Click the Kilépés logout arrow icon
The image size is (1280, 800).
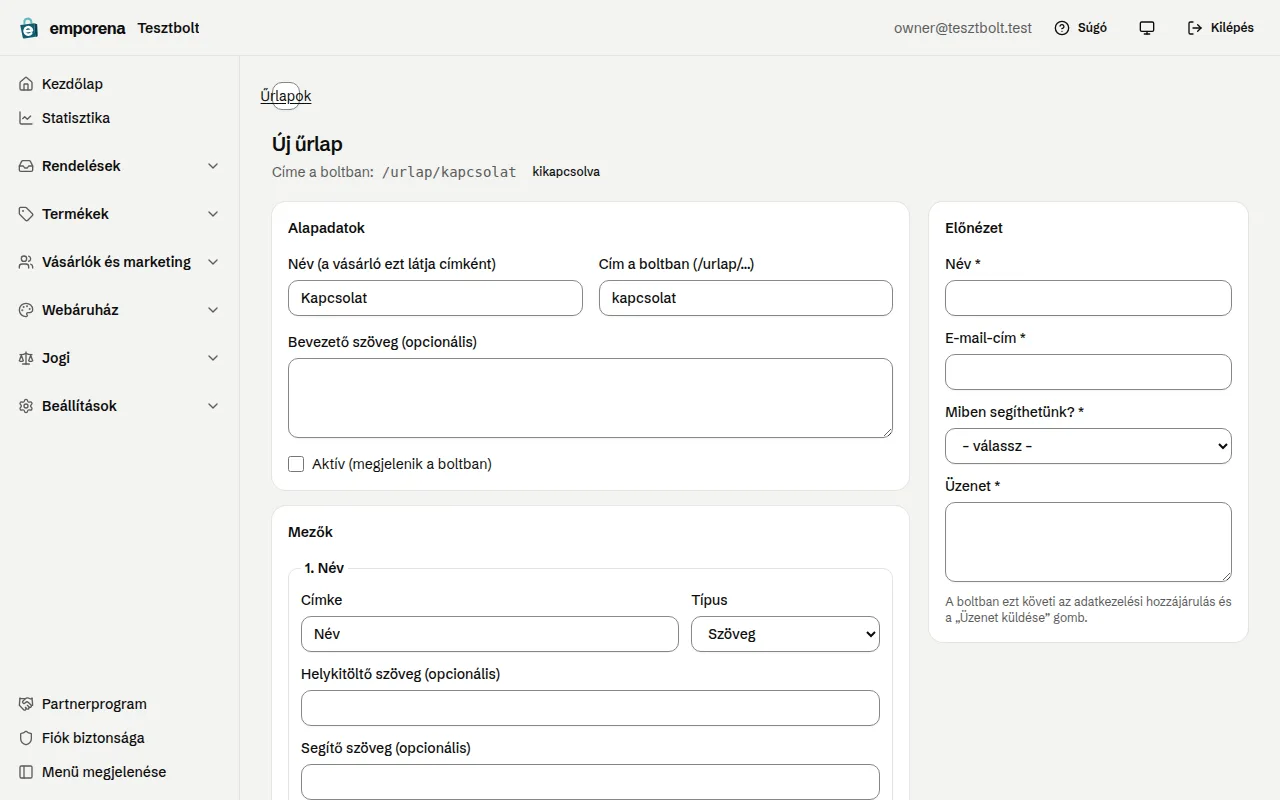coord(1195,28)
